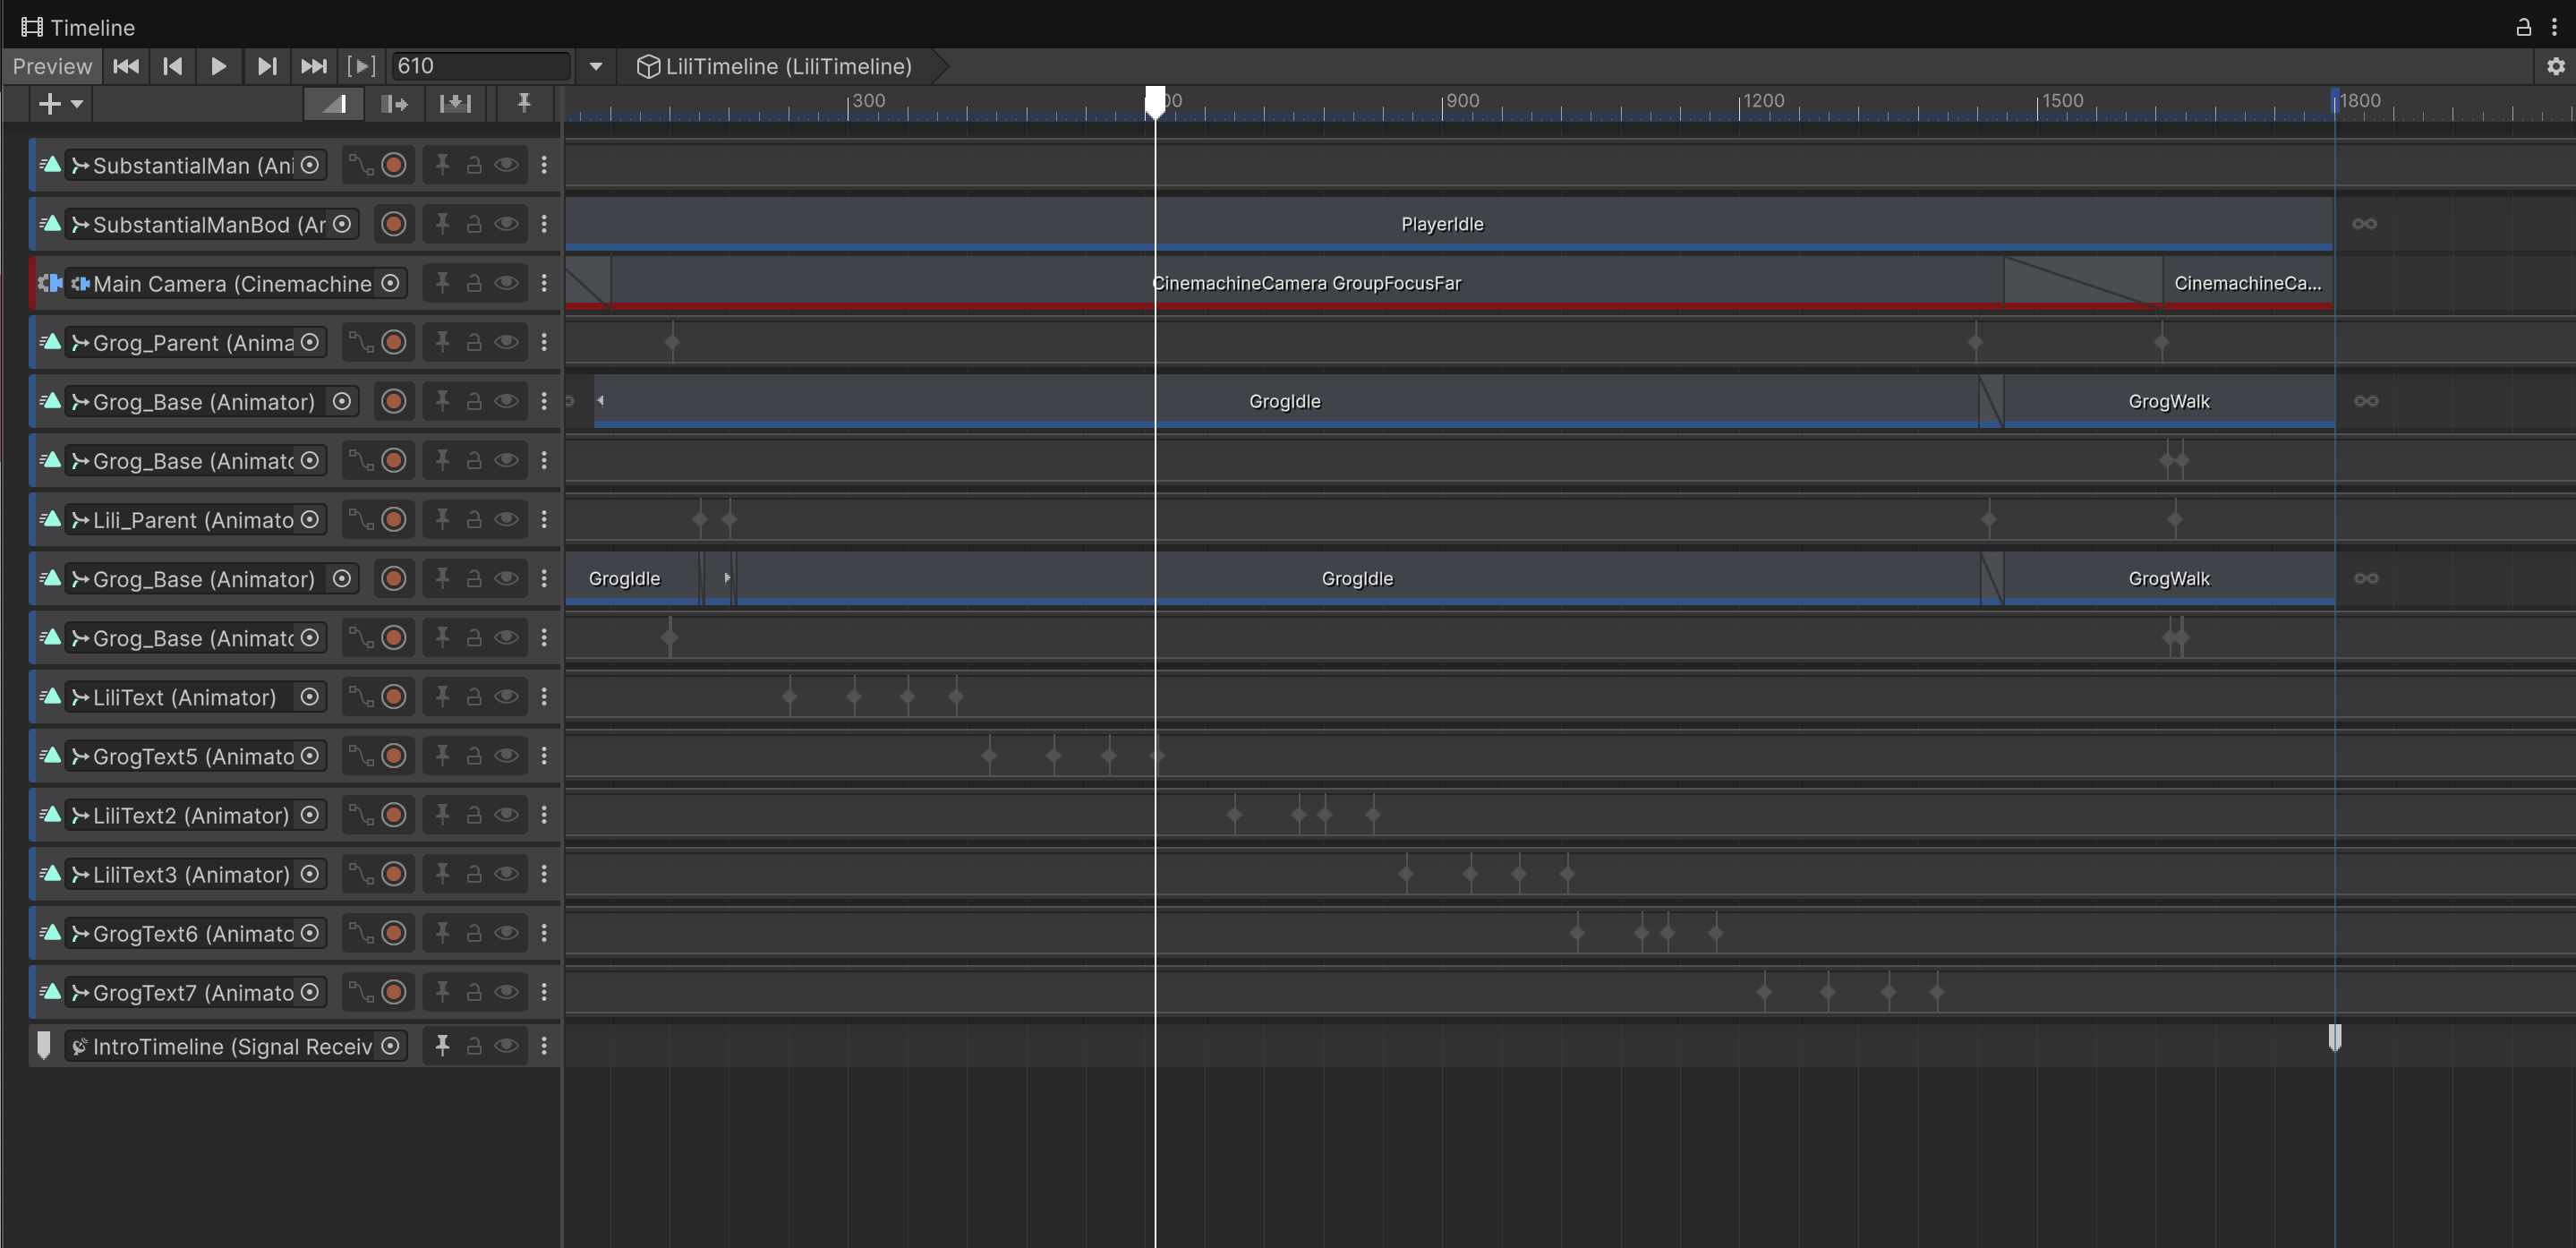Select the Timeline tab
This screenshot has width=2576, height=1248.
(78, 27)
